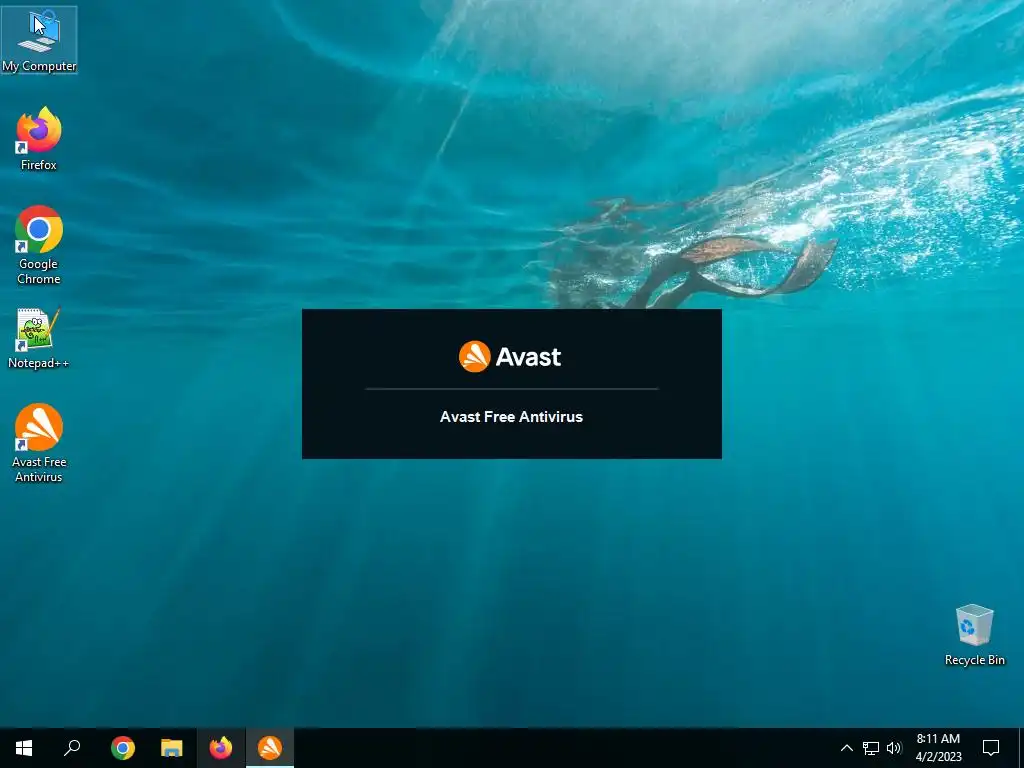Screen dimensions: 1024x768
Task: Open the volume control tray icon
Action: [x=893, y=748]
